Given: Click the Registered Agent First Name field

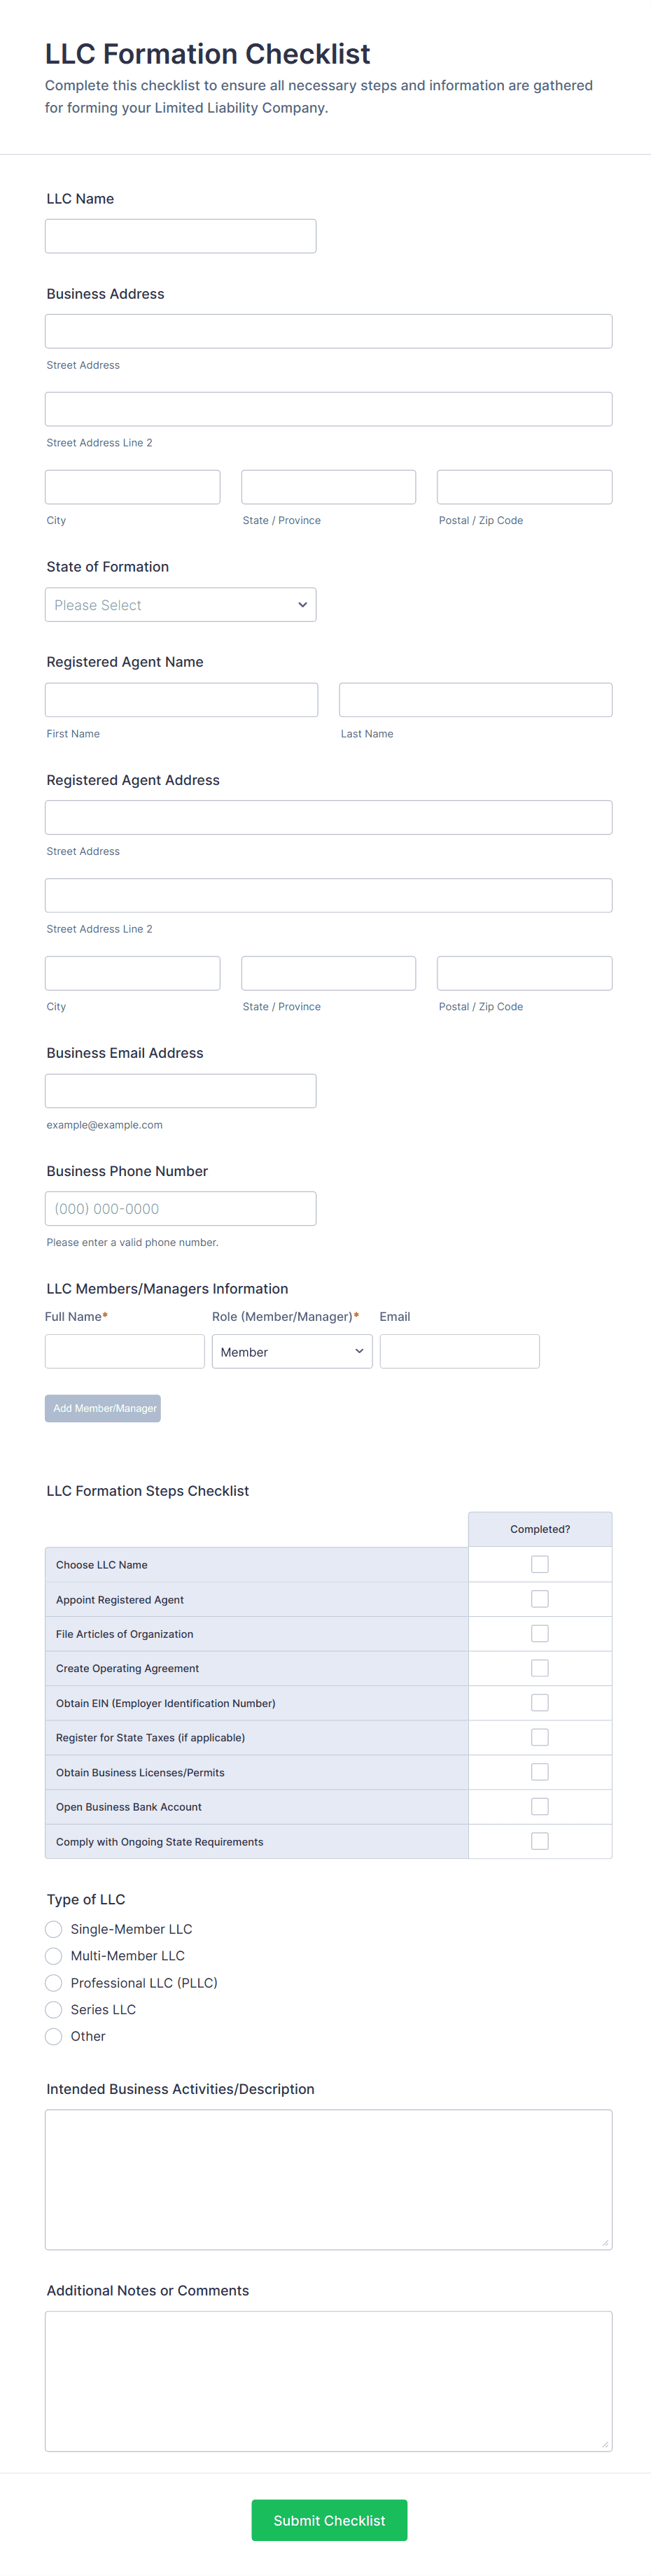Looking at the screenshot, I should point(181,700).
